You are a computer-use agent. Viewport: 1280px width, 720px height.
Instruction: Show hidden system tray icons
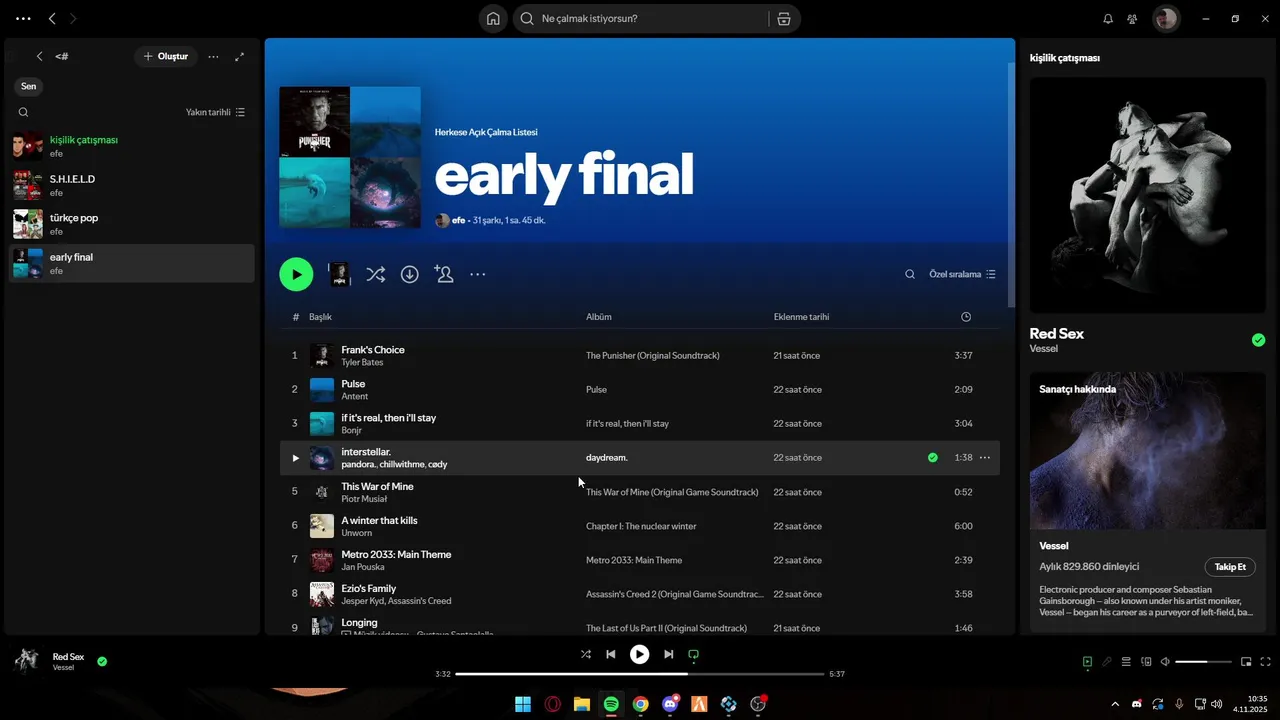coord(1115,704)
